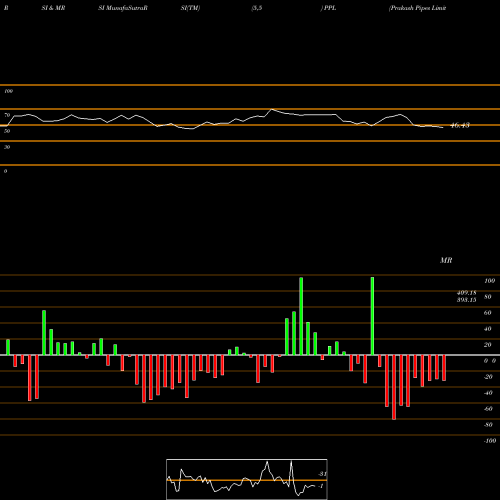Click the peak of the RSI line near 70
The width and height of the screenshot is (500, 500).
pyautogui.click(x=272, y=109)
